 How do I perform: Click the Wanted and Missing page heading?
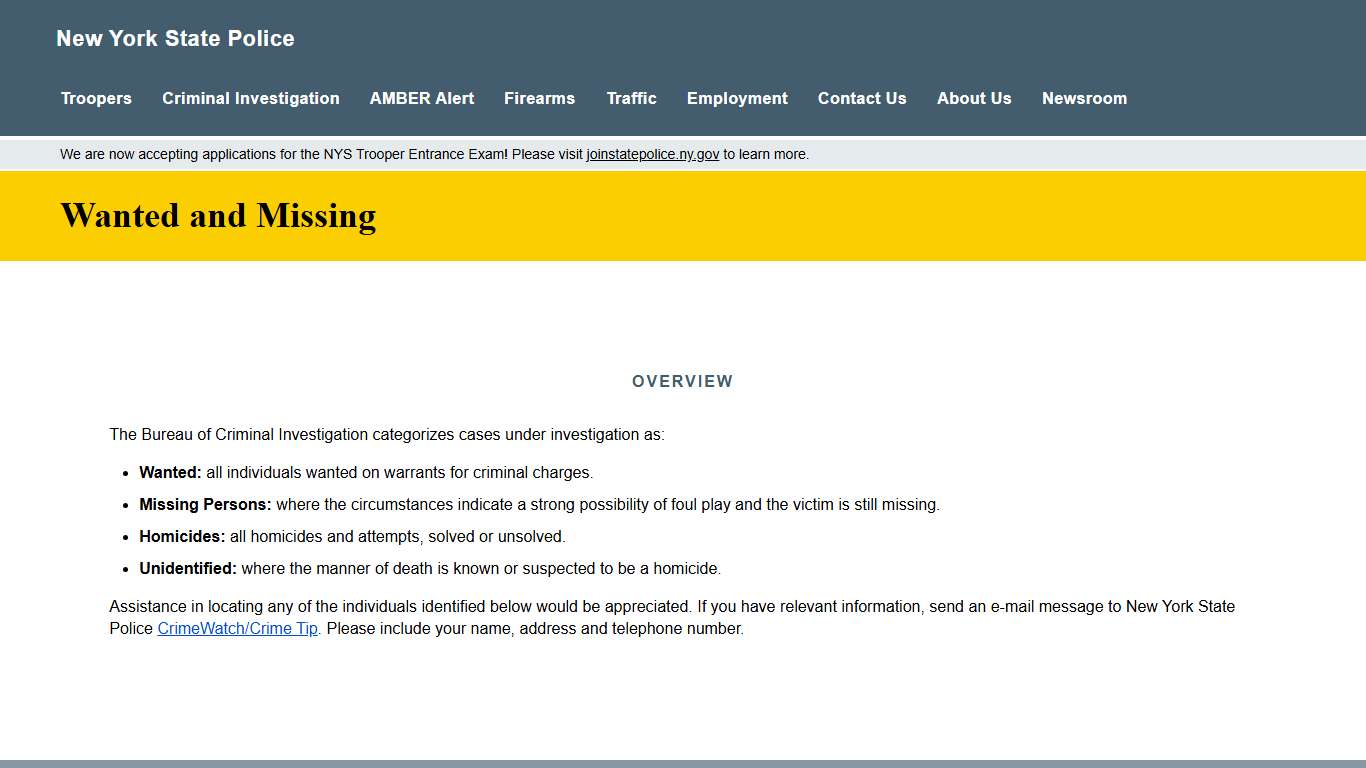click(x=218, y=216)
